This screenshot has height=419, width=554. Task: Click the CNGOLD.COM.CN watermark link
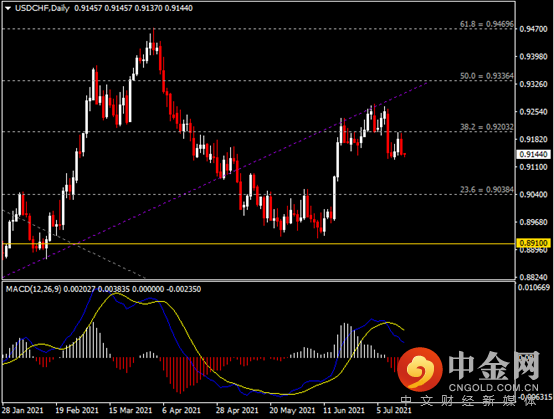(x=494, y=387)
